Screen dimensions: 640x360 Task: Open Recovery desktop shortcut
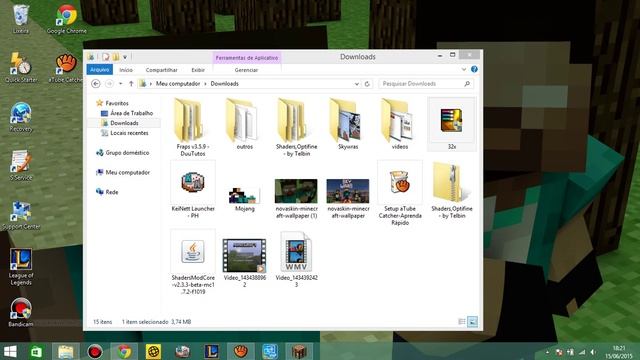coord(20,117)
